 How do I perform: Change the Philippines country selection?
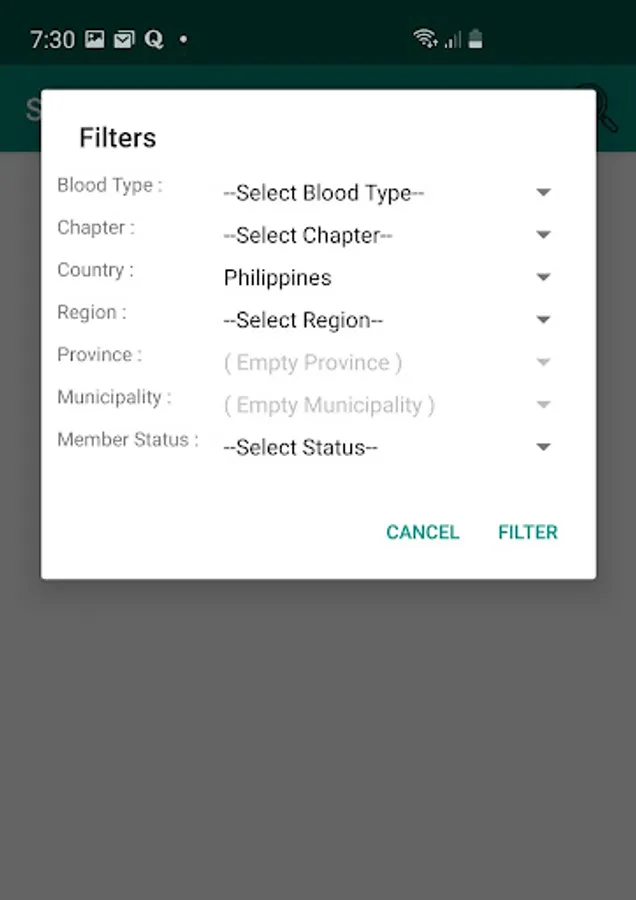pos(386,278)
